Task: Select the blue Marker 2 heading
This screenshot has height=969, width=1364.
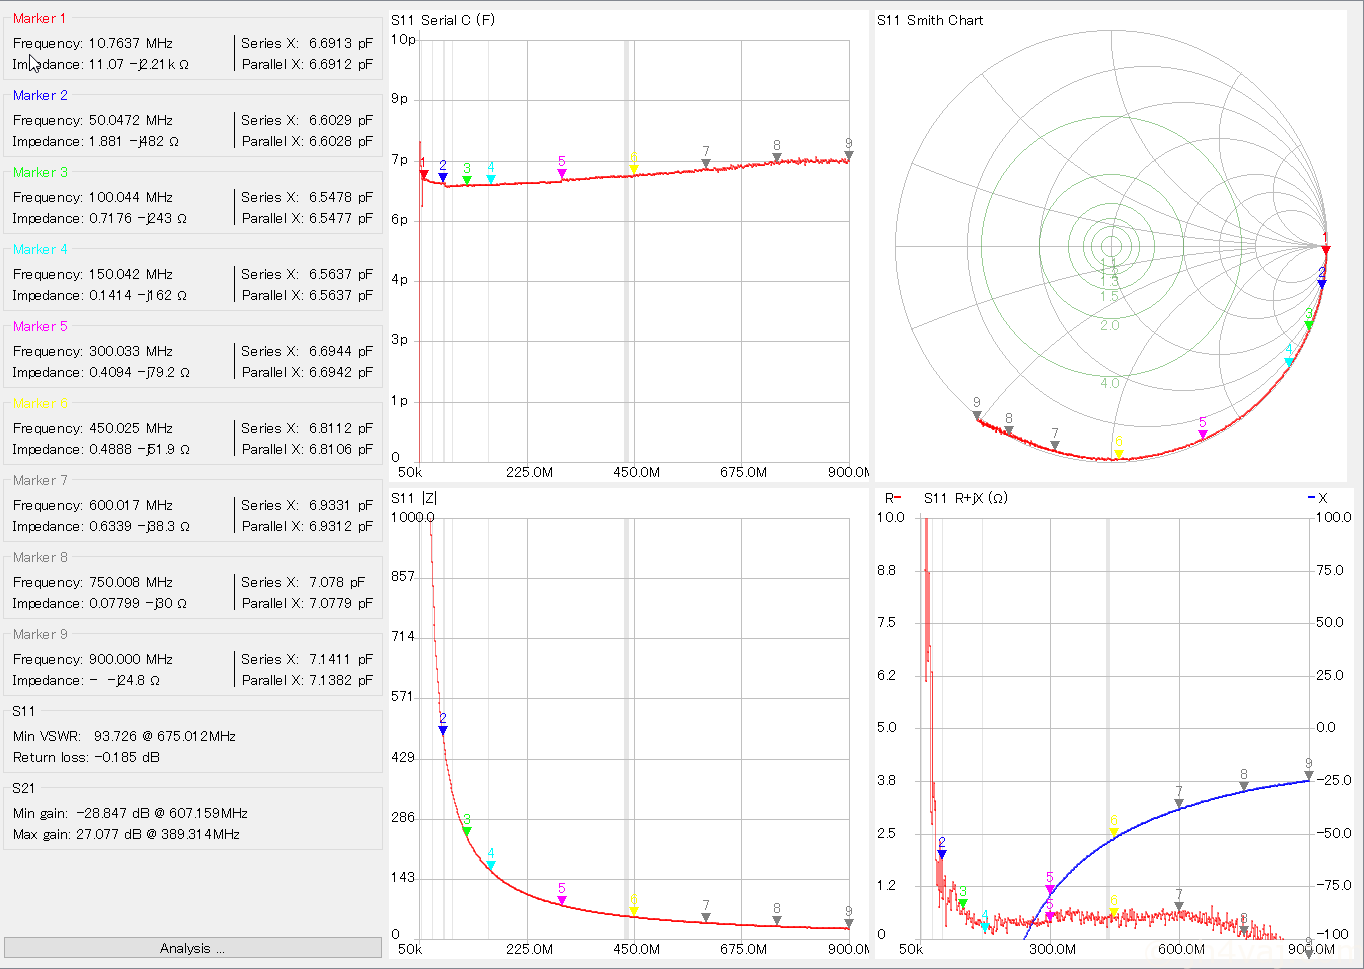Action: click(40, 95)
